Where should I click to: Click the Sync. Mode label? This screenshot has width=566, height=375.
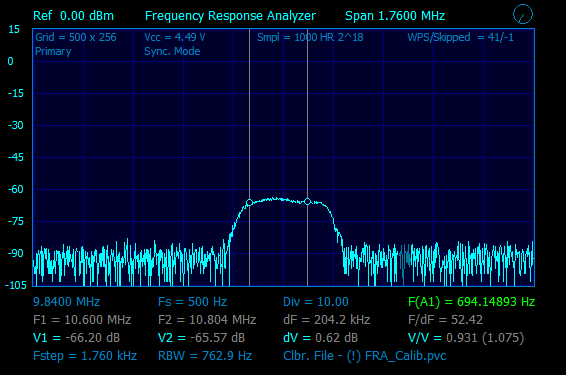tap(172, 51)
